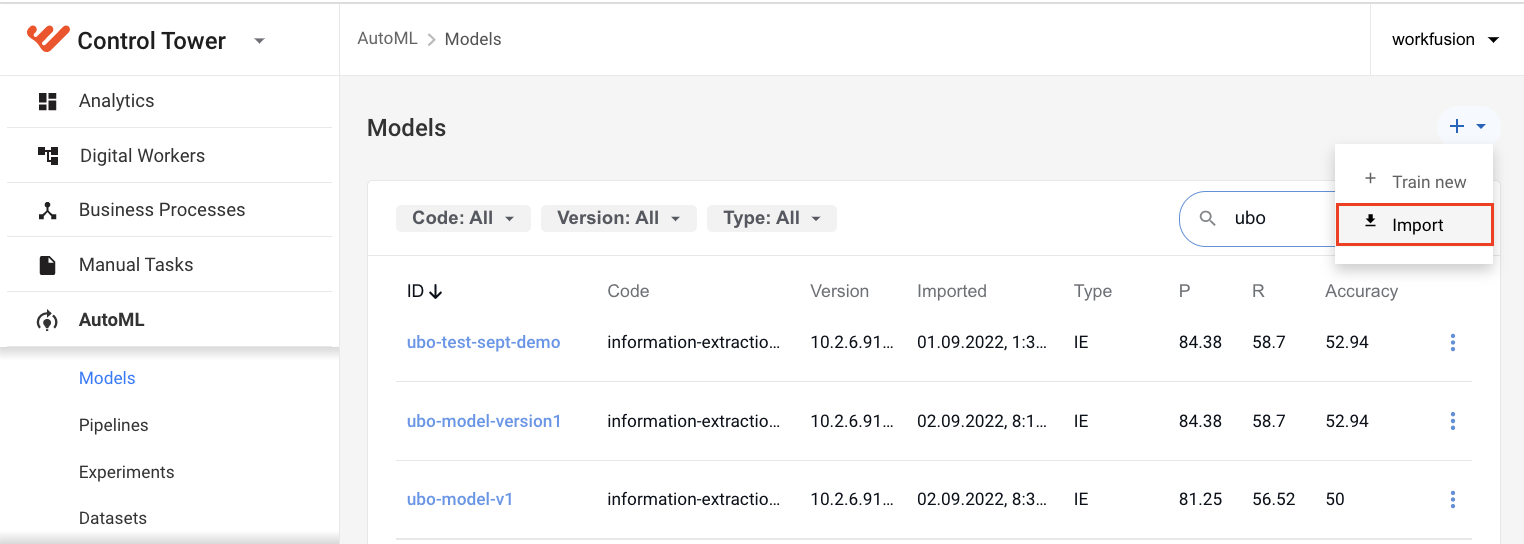This screenshot has width=1524, height=544.
Task: Open the ubo-model-version1 model link
Action: 484,421
